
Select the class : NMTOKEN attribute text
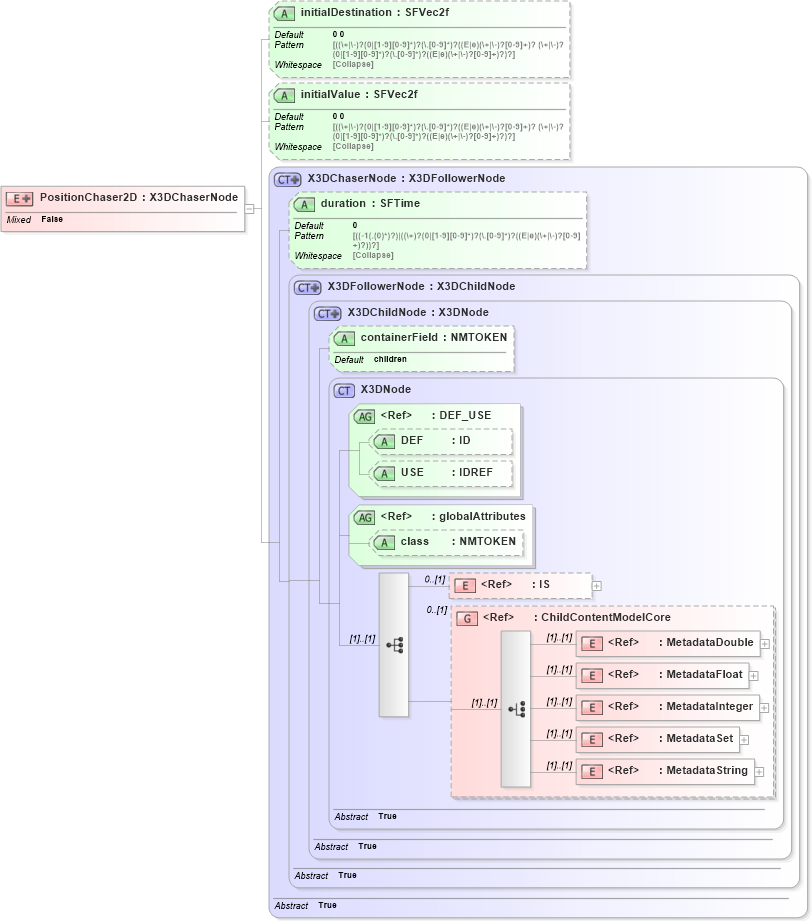pyautogui.click(x=458, y=542)
